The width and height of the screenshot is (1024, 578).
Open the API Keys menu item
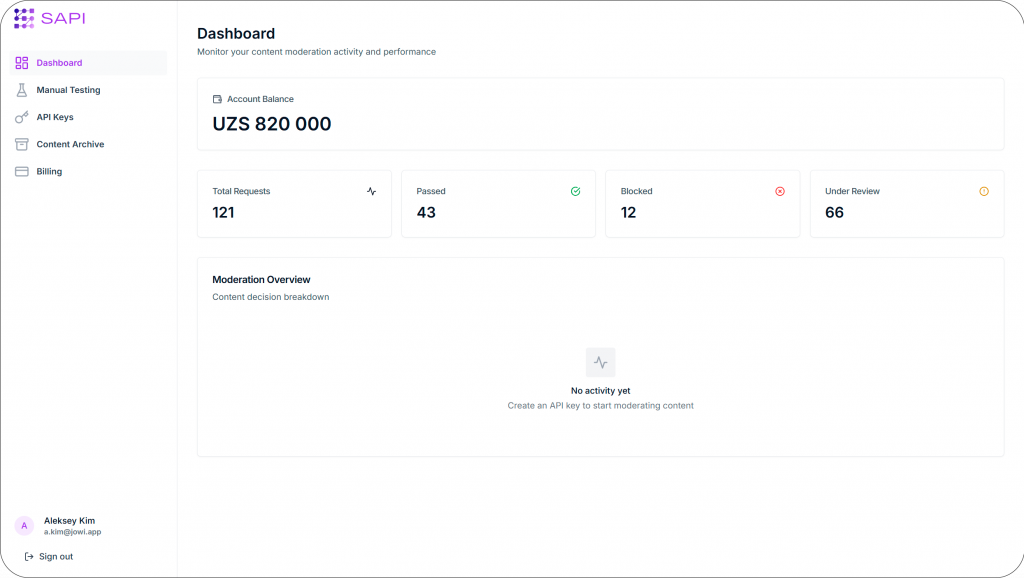pos(55,117)
